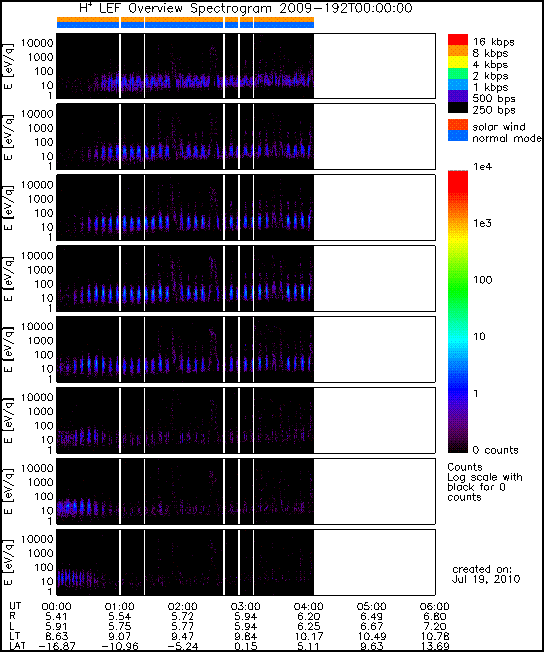
Task: Click the yellow 4 kbps legend swatch
Action: coord(458,62)
